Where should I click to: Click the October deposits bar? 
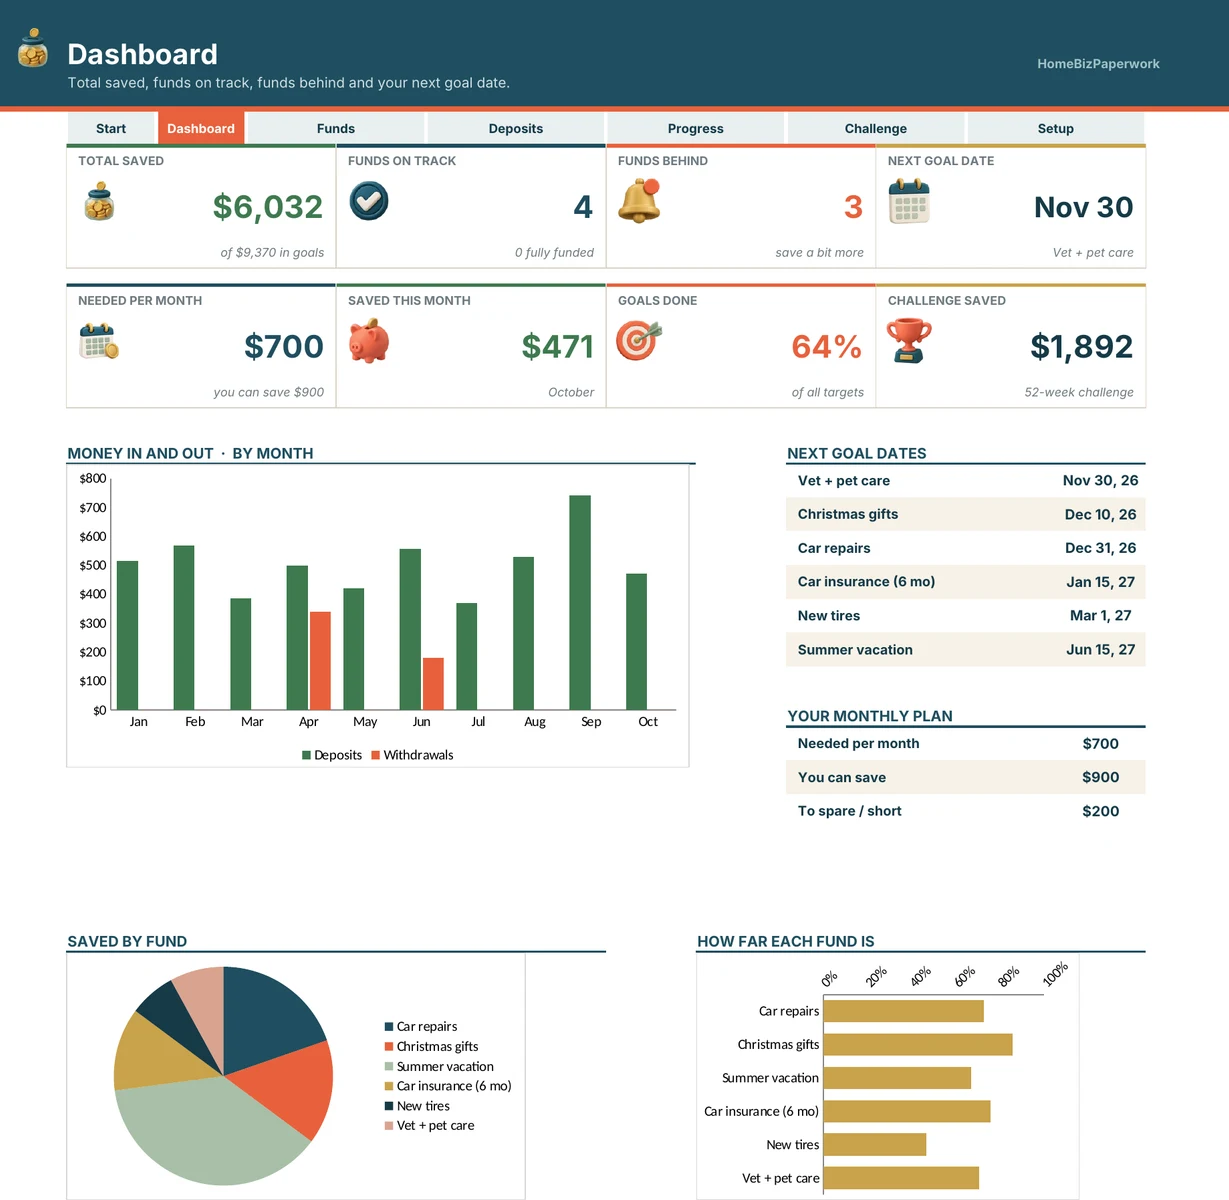[x=637, y=642]
